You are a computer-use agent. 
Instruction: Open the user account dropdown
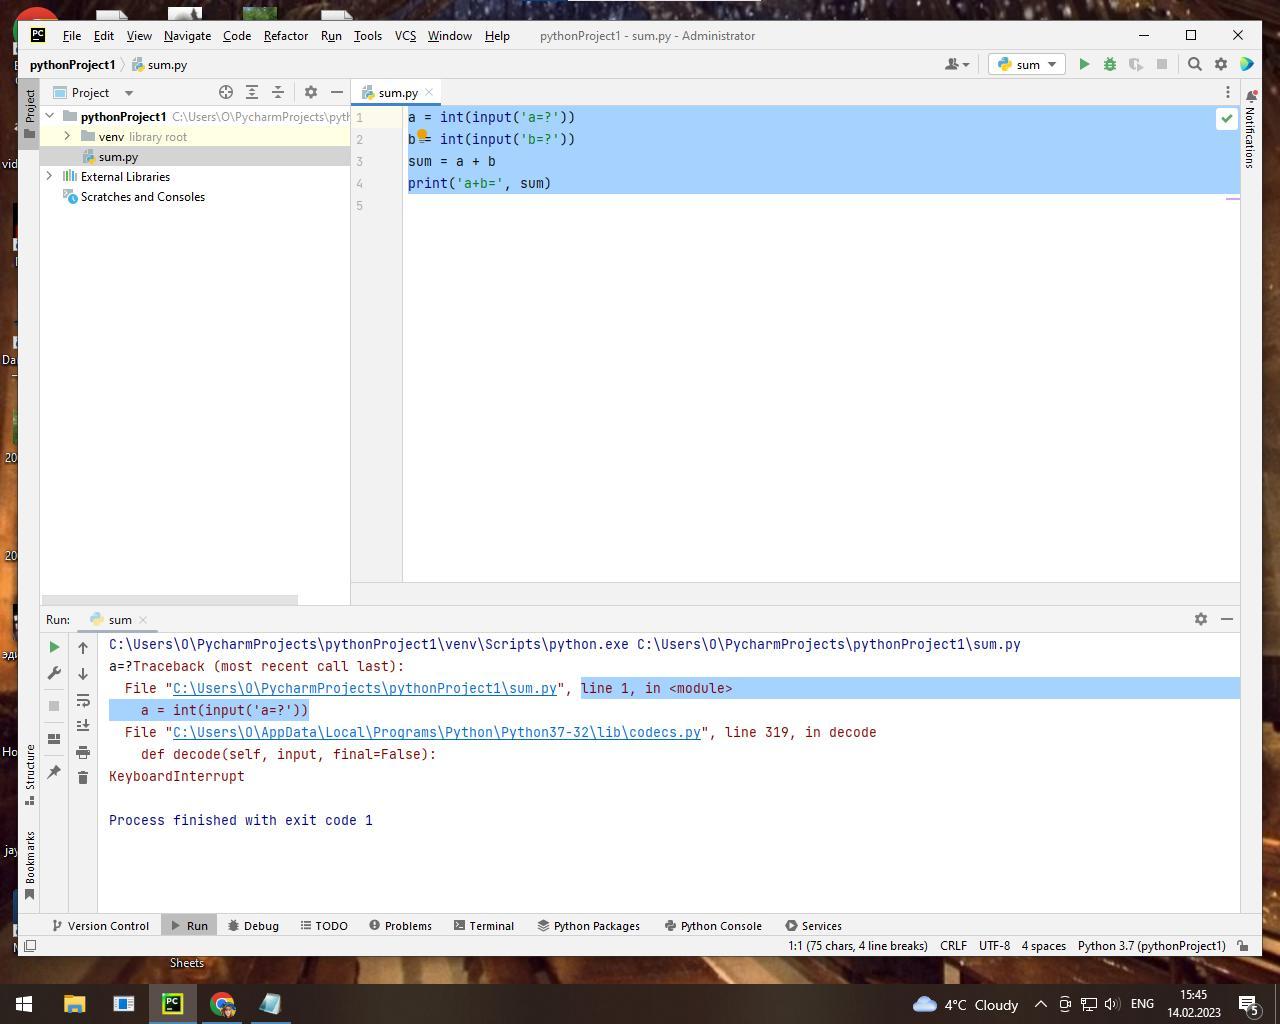click(x=957, y=64)
